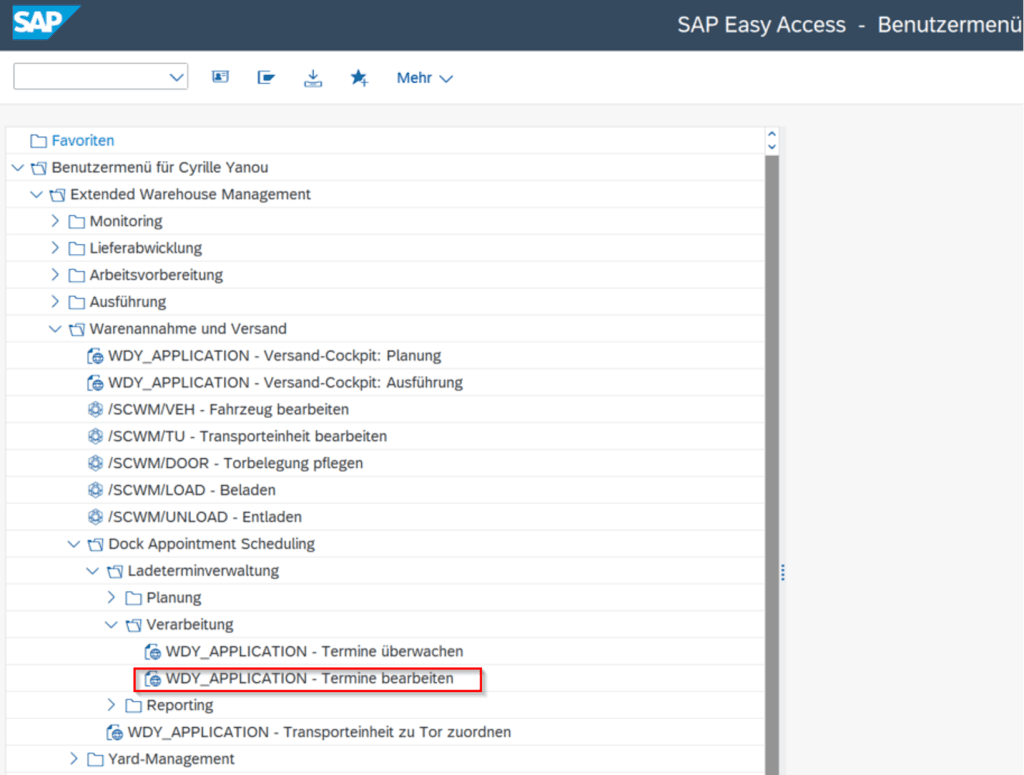
Task: Click the icon for Transporteinheit zu Tor zuordnen
Action: (114, 733)
